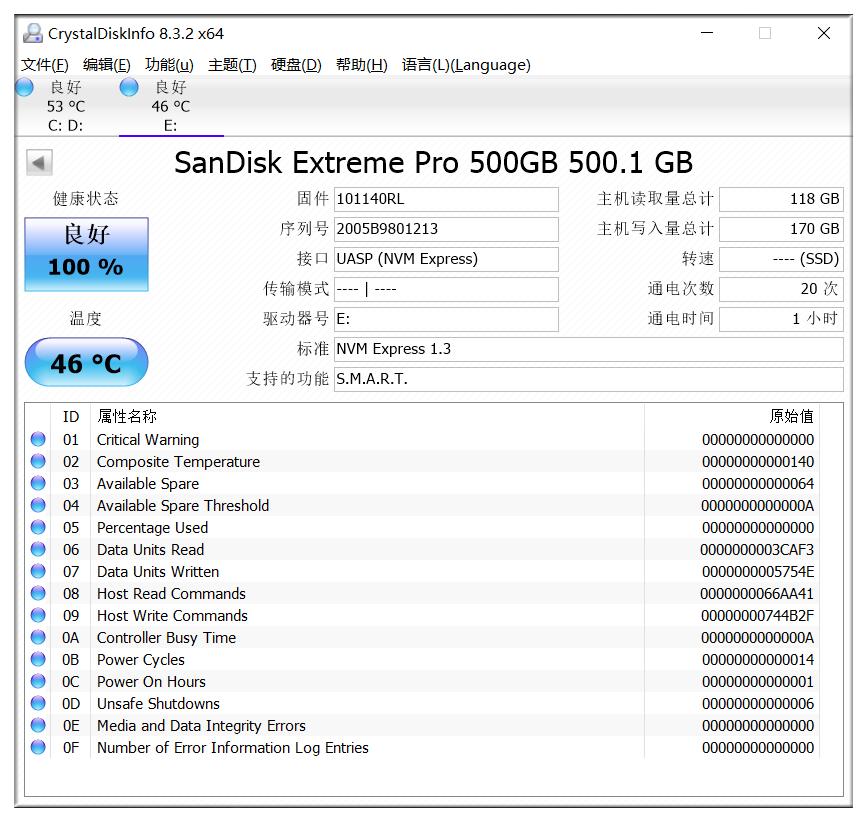Click the ID column header
Image resolution: width=867 pixels, height=822 pixels.
pos(71,416)
